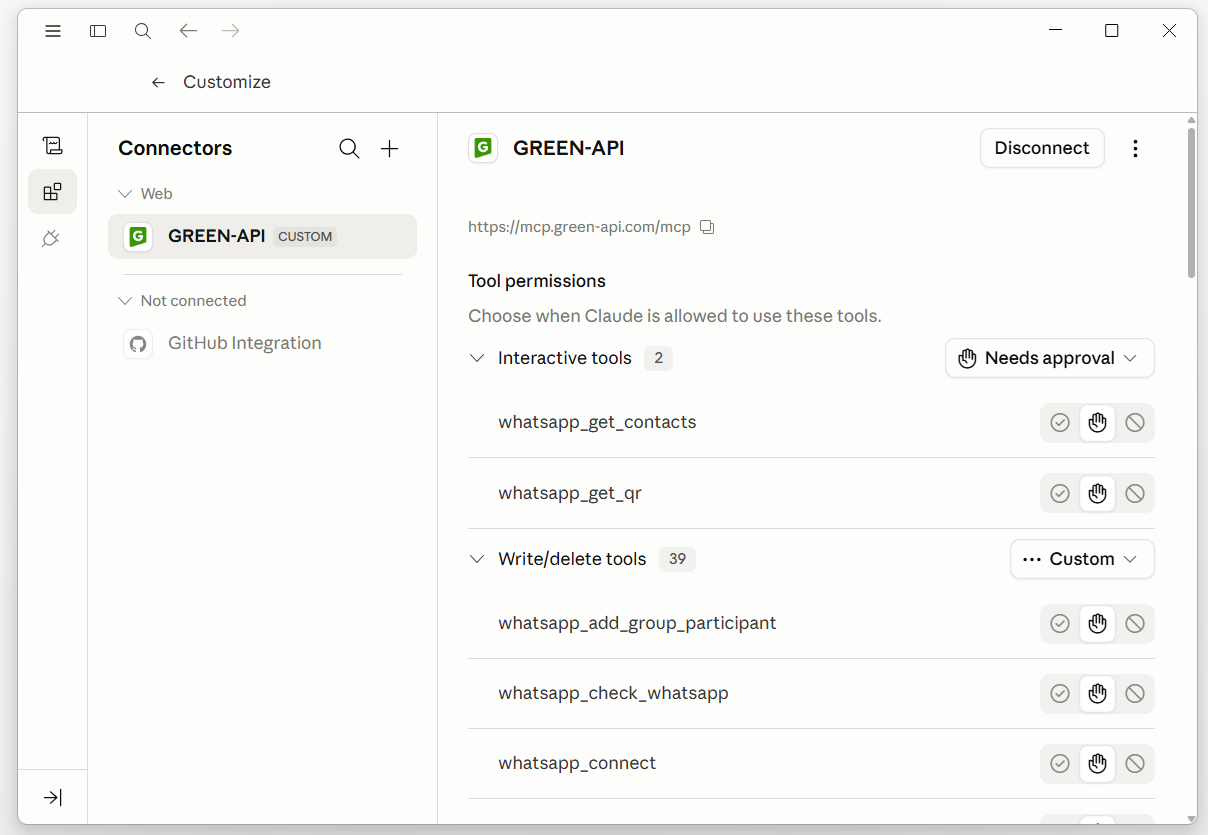Viewport: 1208px width, 835px height.
Task: Click the Tool permissions heading
Action: click(537, 281)
